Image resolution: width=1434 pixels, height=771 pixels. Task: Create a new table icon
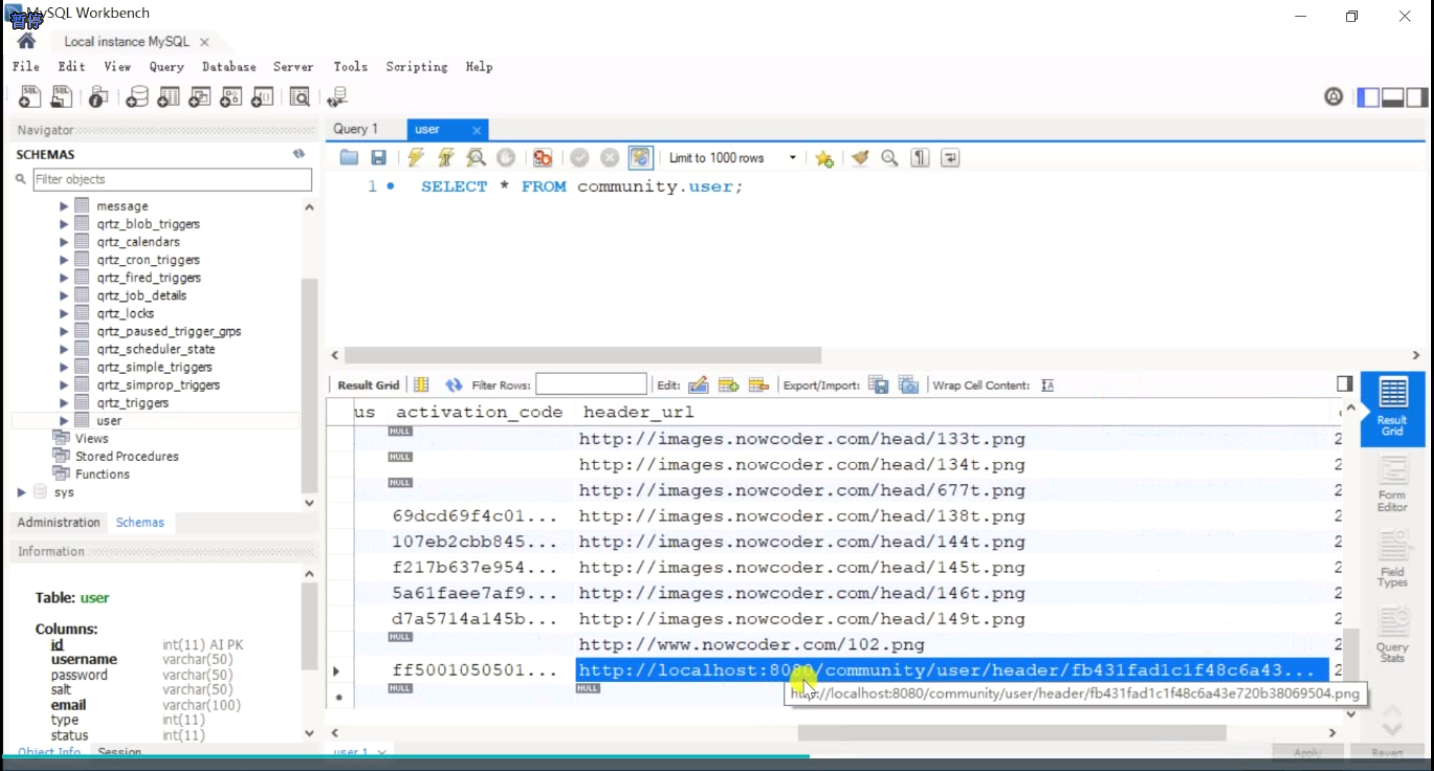coord(169,96)
